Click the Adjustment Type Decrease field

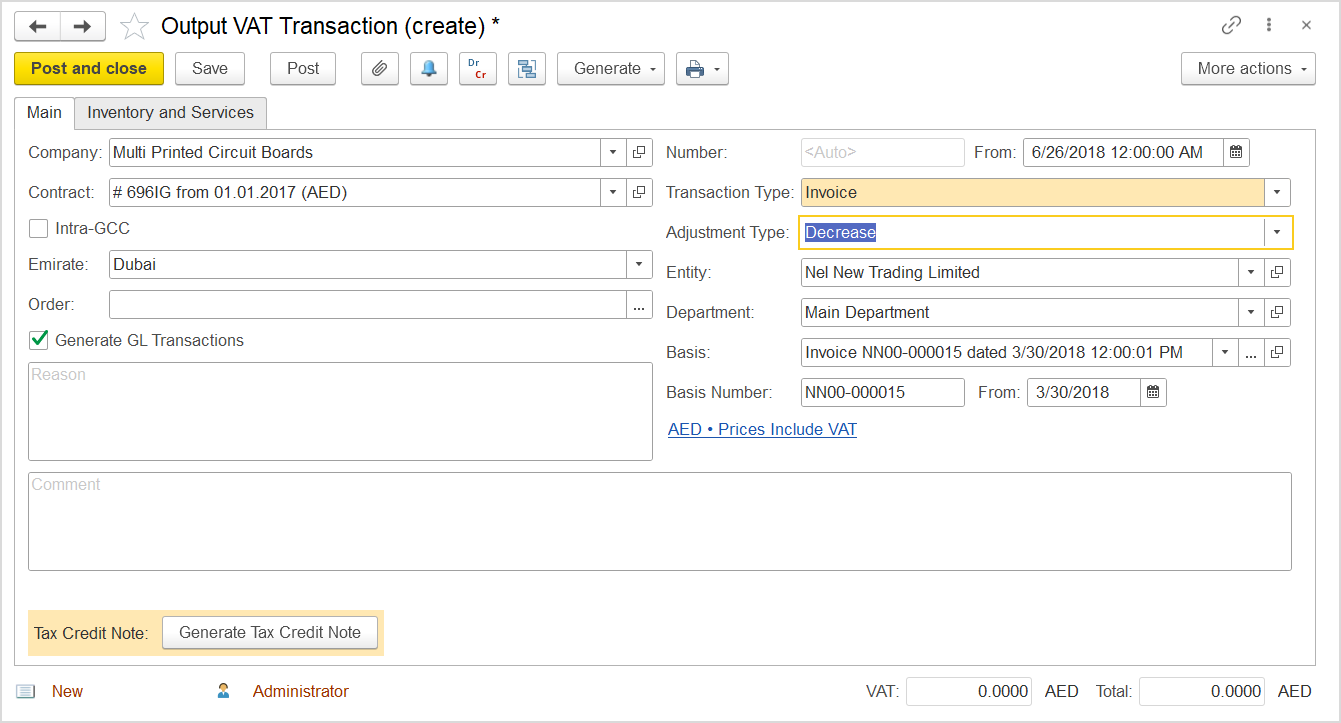click(x=1032, y=233)
